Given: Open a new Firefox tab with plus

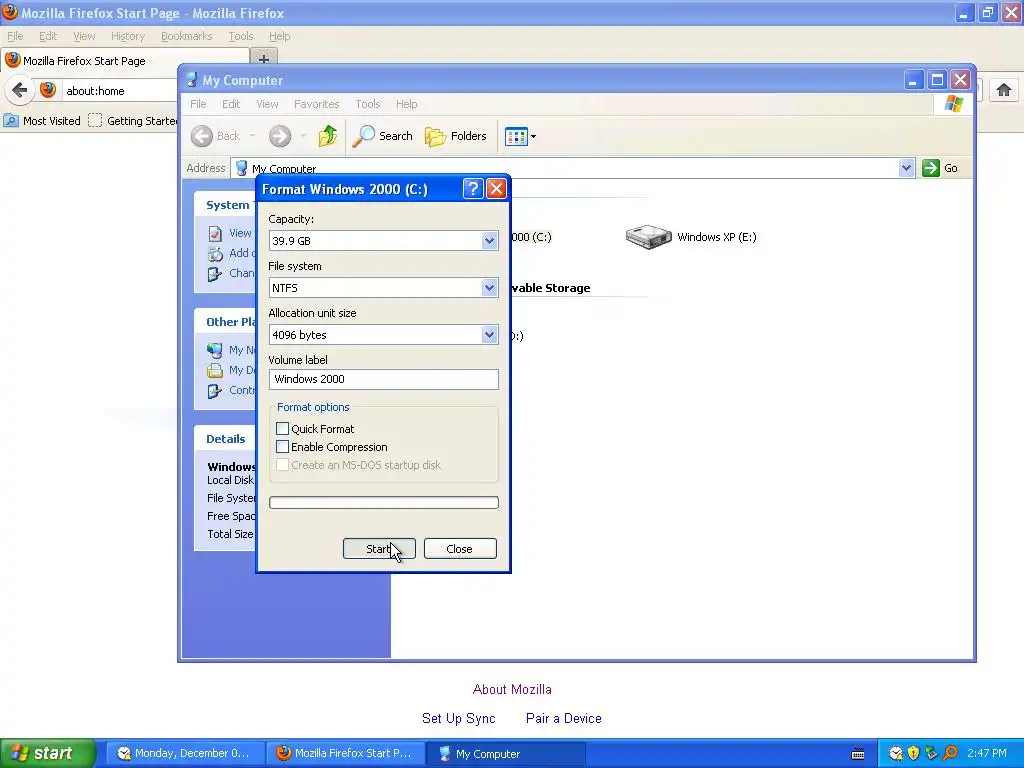Looking at the screenshot, I should [263, 60].
